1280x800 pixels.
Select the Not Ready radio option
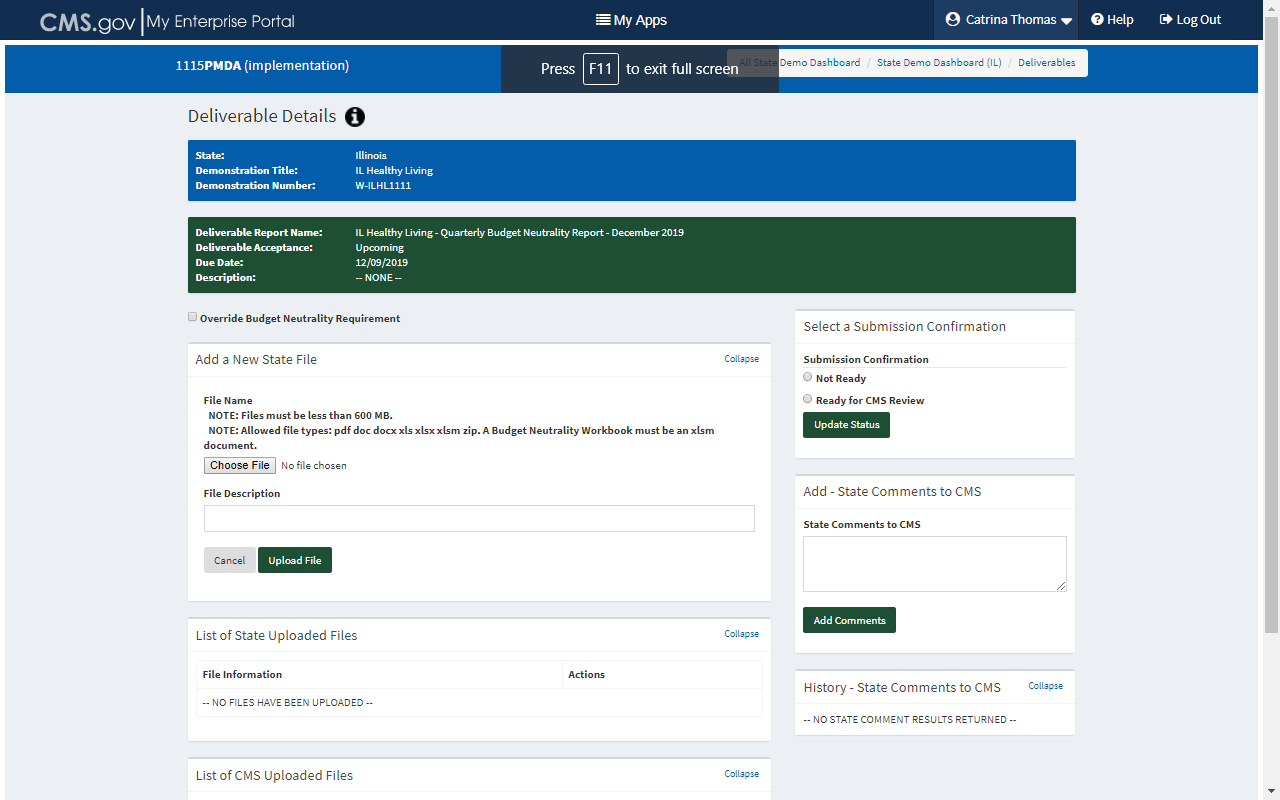pos(808,377)
